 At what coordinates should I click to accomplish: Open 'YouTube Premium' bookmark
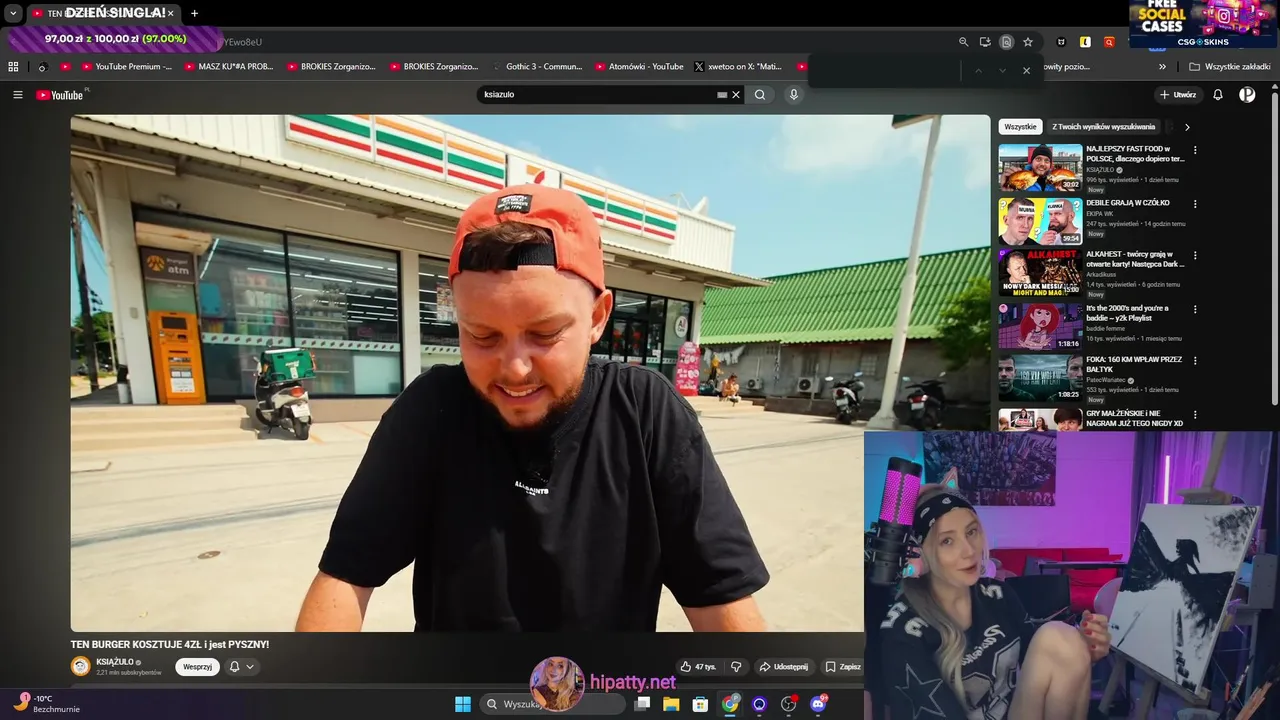(126, 67)
